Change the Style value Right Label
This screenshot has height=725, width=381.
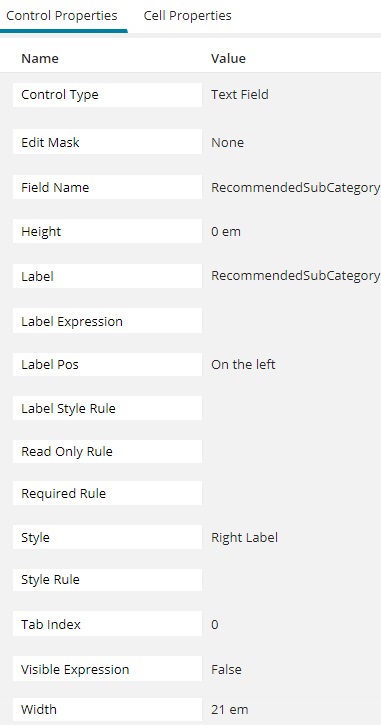coord(244,537)
